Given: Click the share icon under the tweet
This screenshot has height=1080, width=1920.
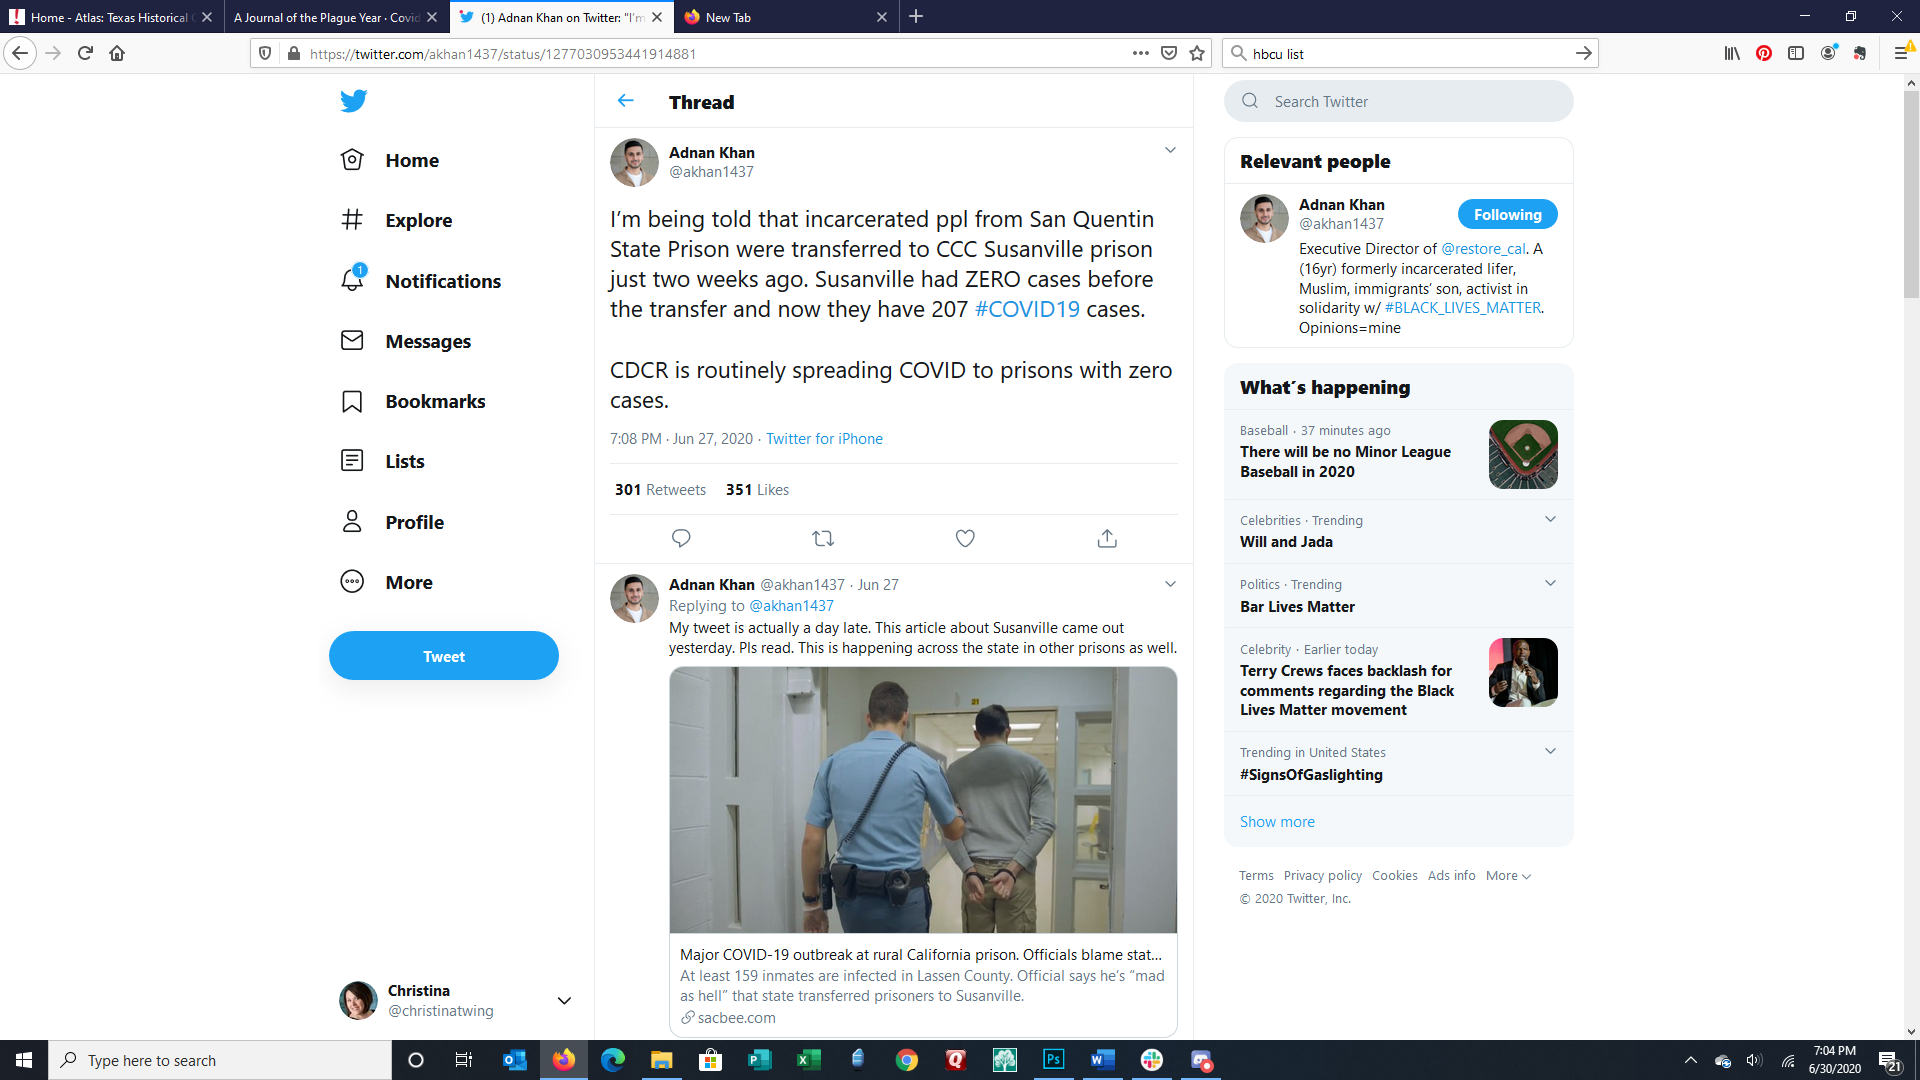Looking at the screenshot, I should click(x=1107, y=538).
